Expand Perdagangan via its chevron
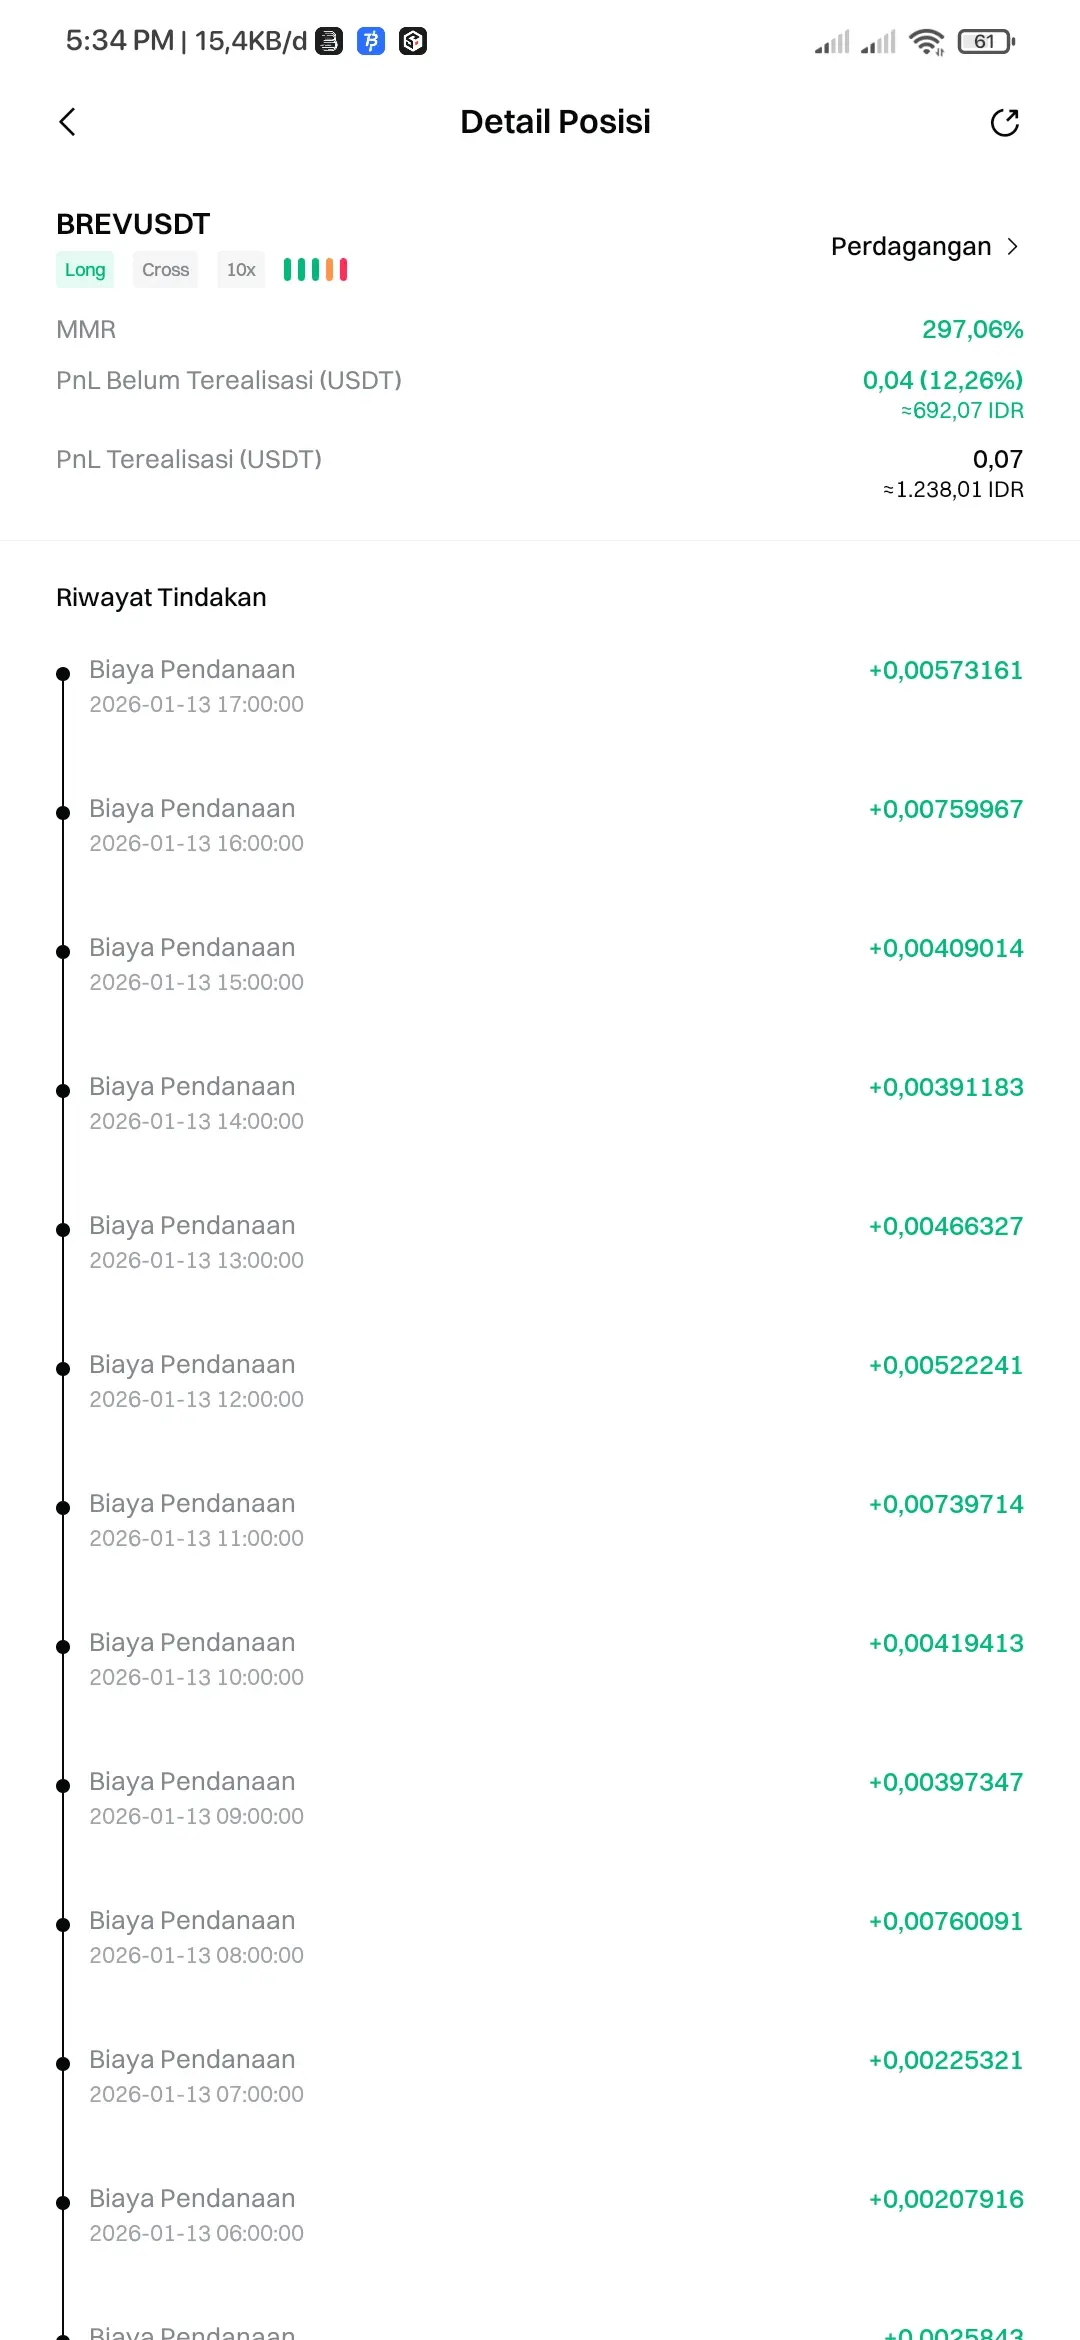 pos(1012,246)
